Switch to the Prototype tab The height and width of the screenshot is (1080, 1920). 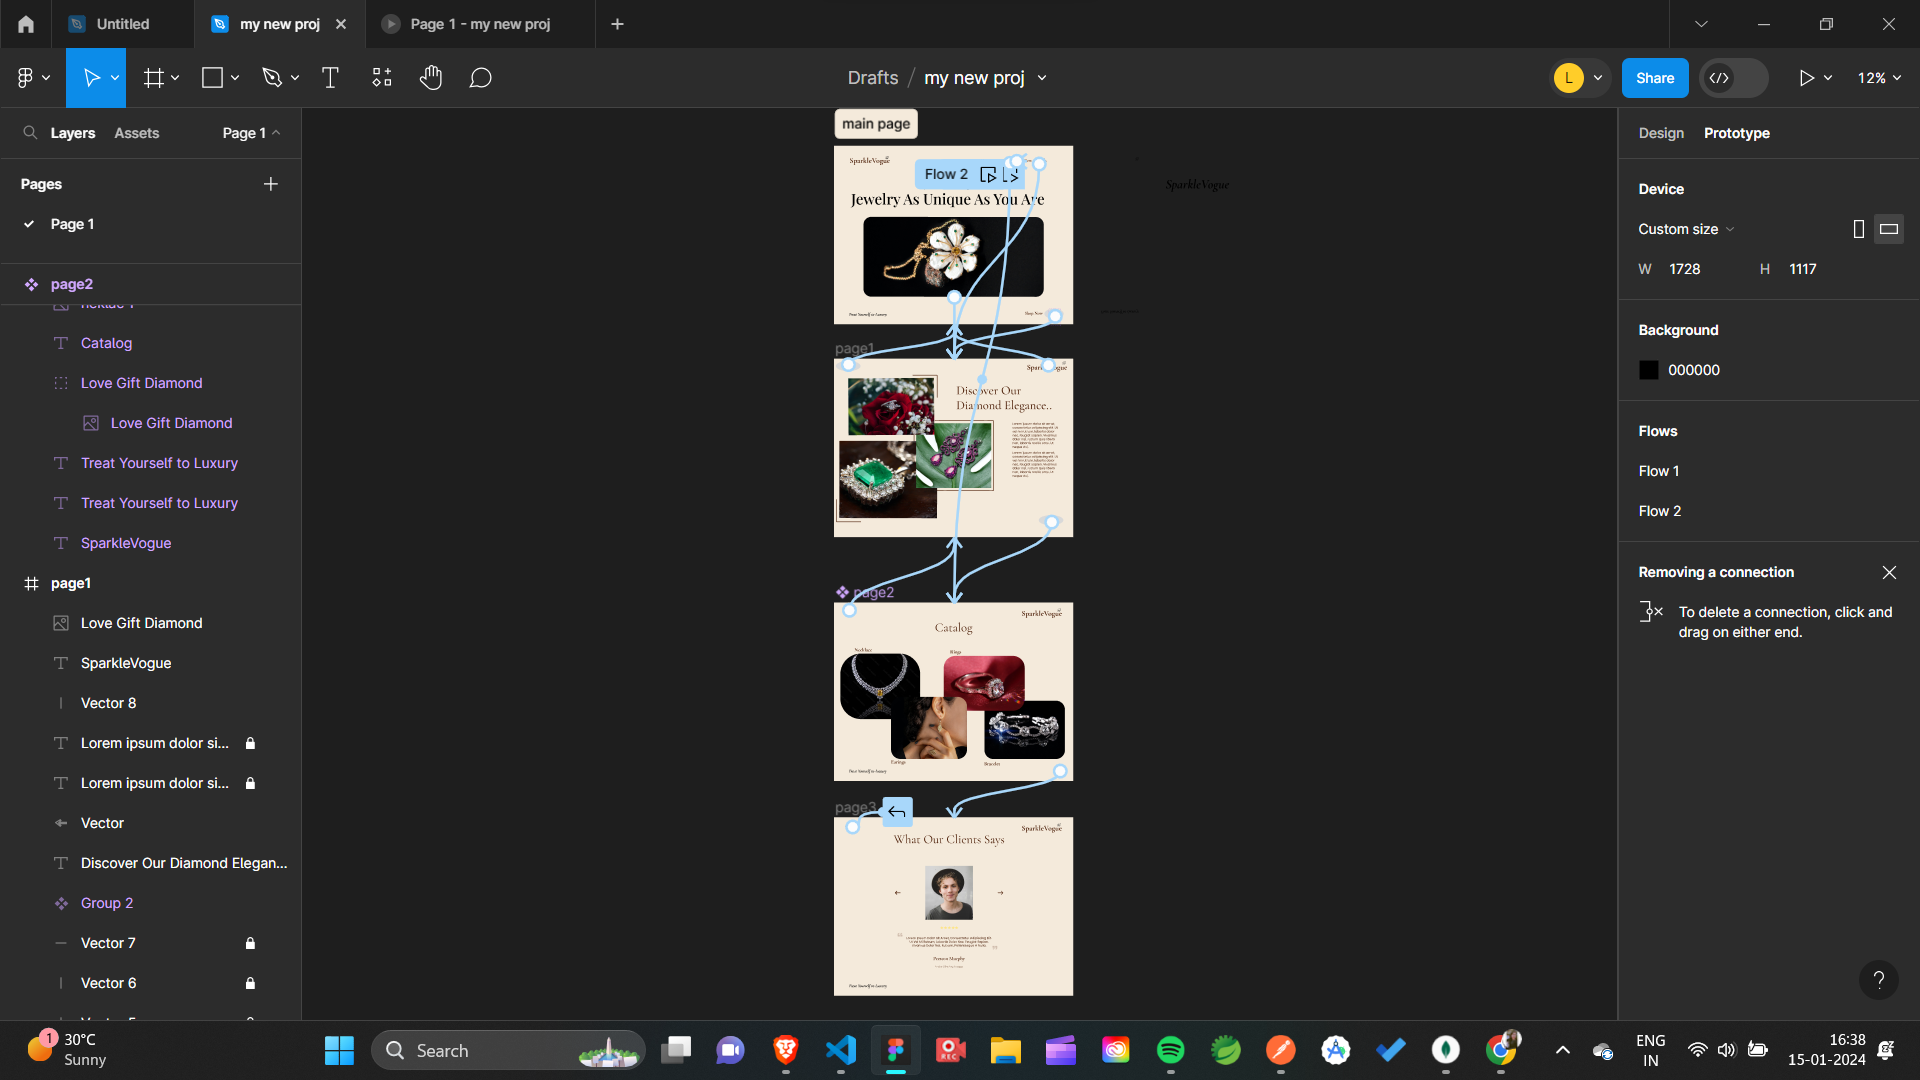(1737, 133)
